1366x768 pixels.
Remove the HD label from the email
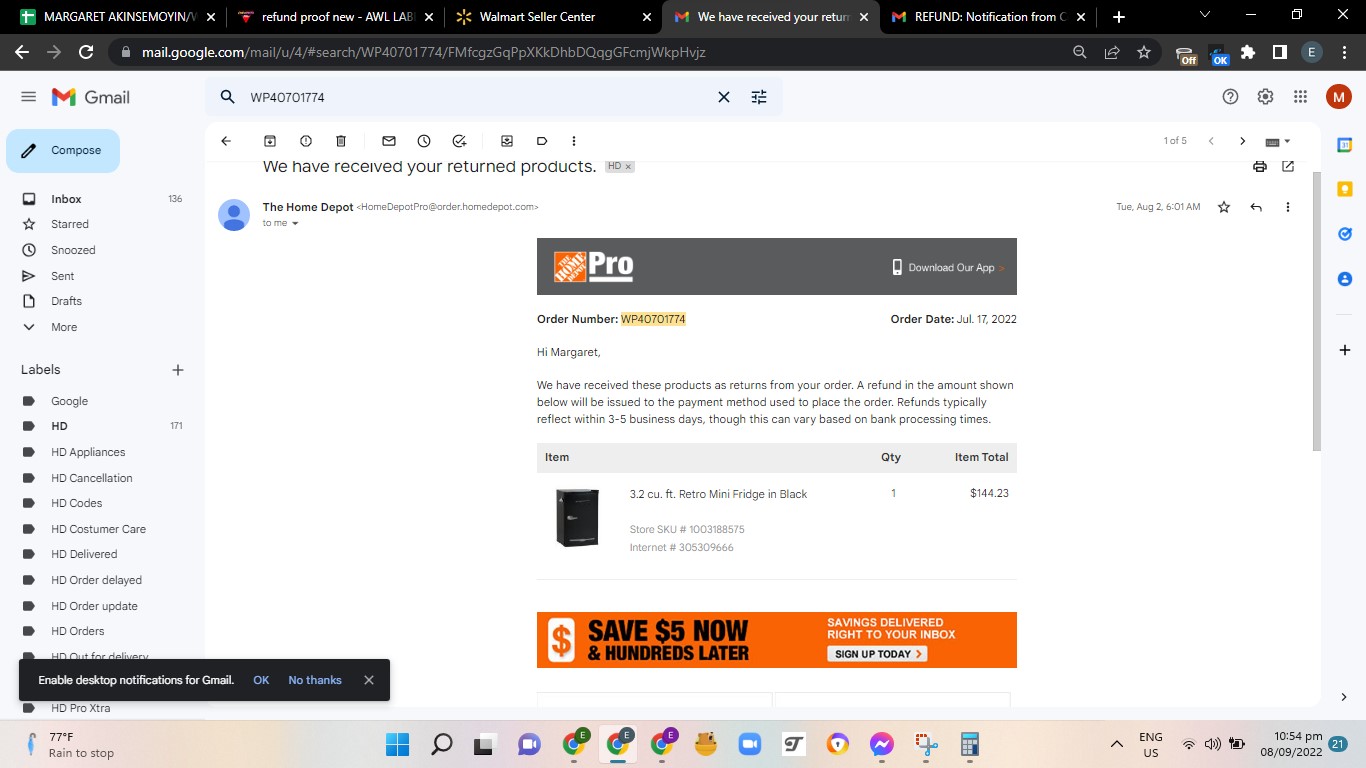click(x=628, y=167)
